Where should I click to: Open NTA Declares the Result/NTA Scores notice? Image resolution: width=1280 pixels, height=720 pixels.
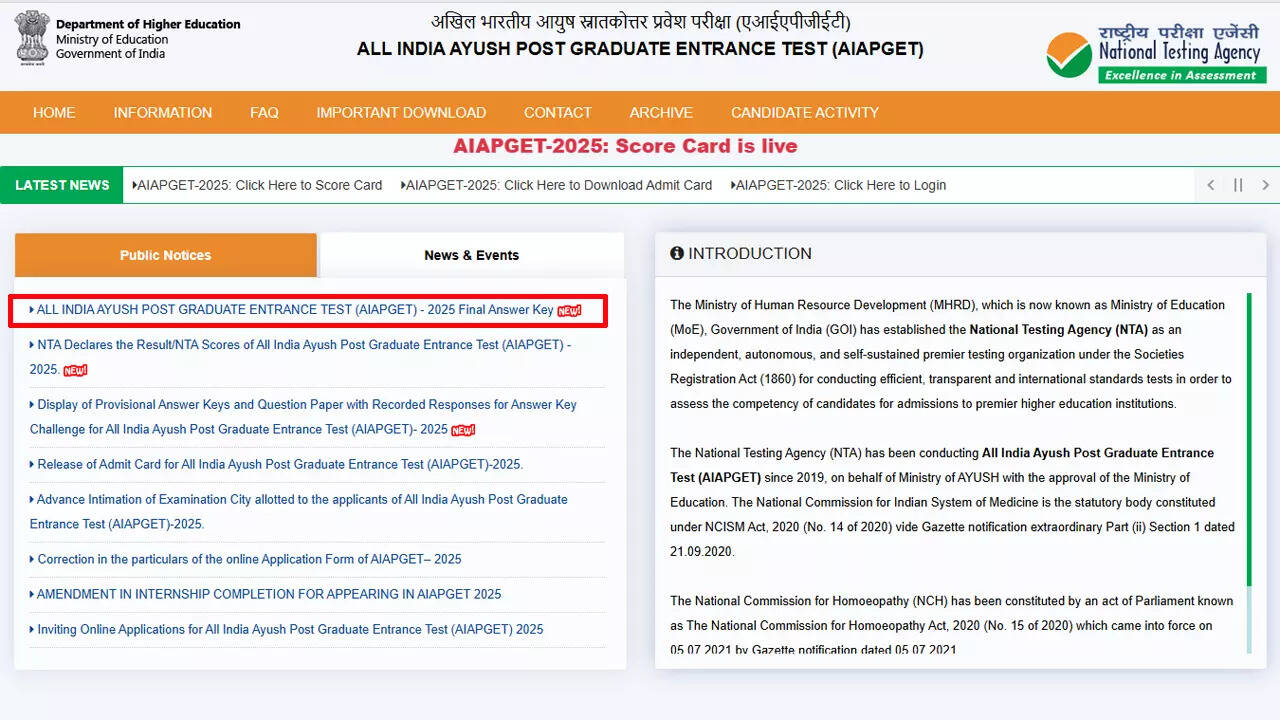301,357
